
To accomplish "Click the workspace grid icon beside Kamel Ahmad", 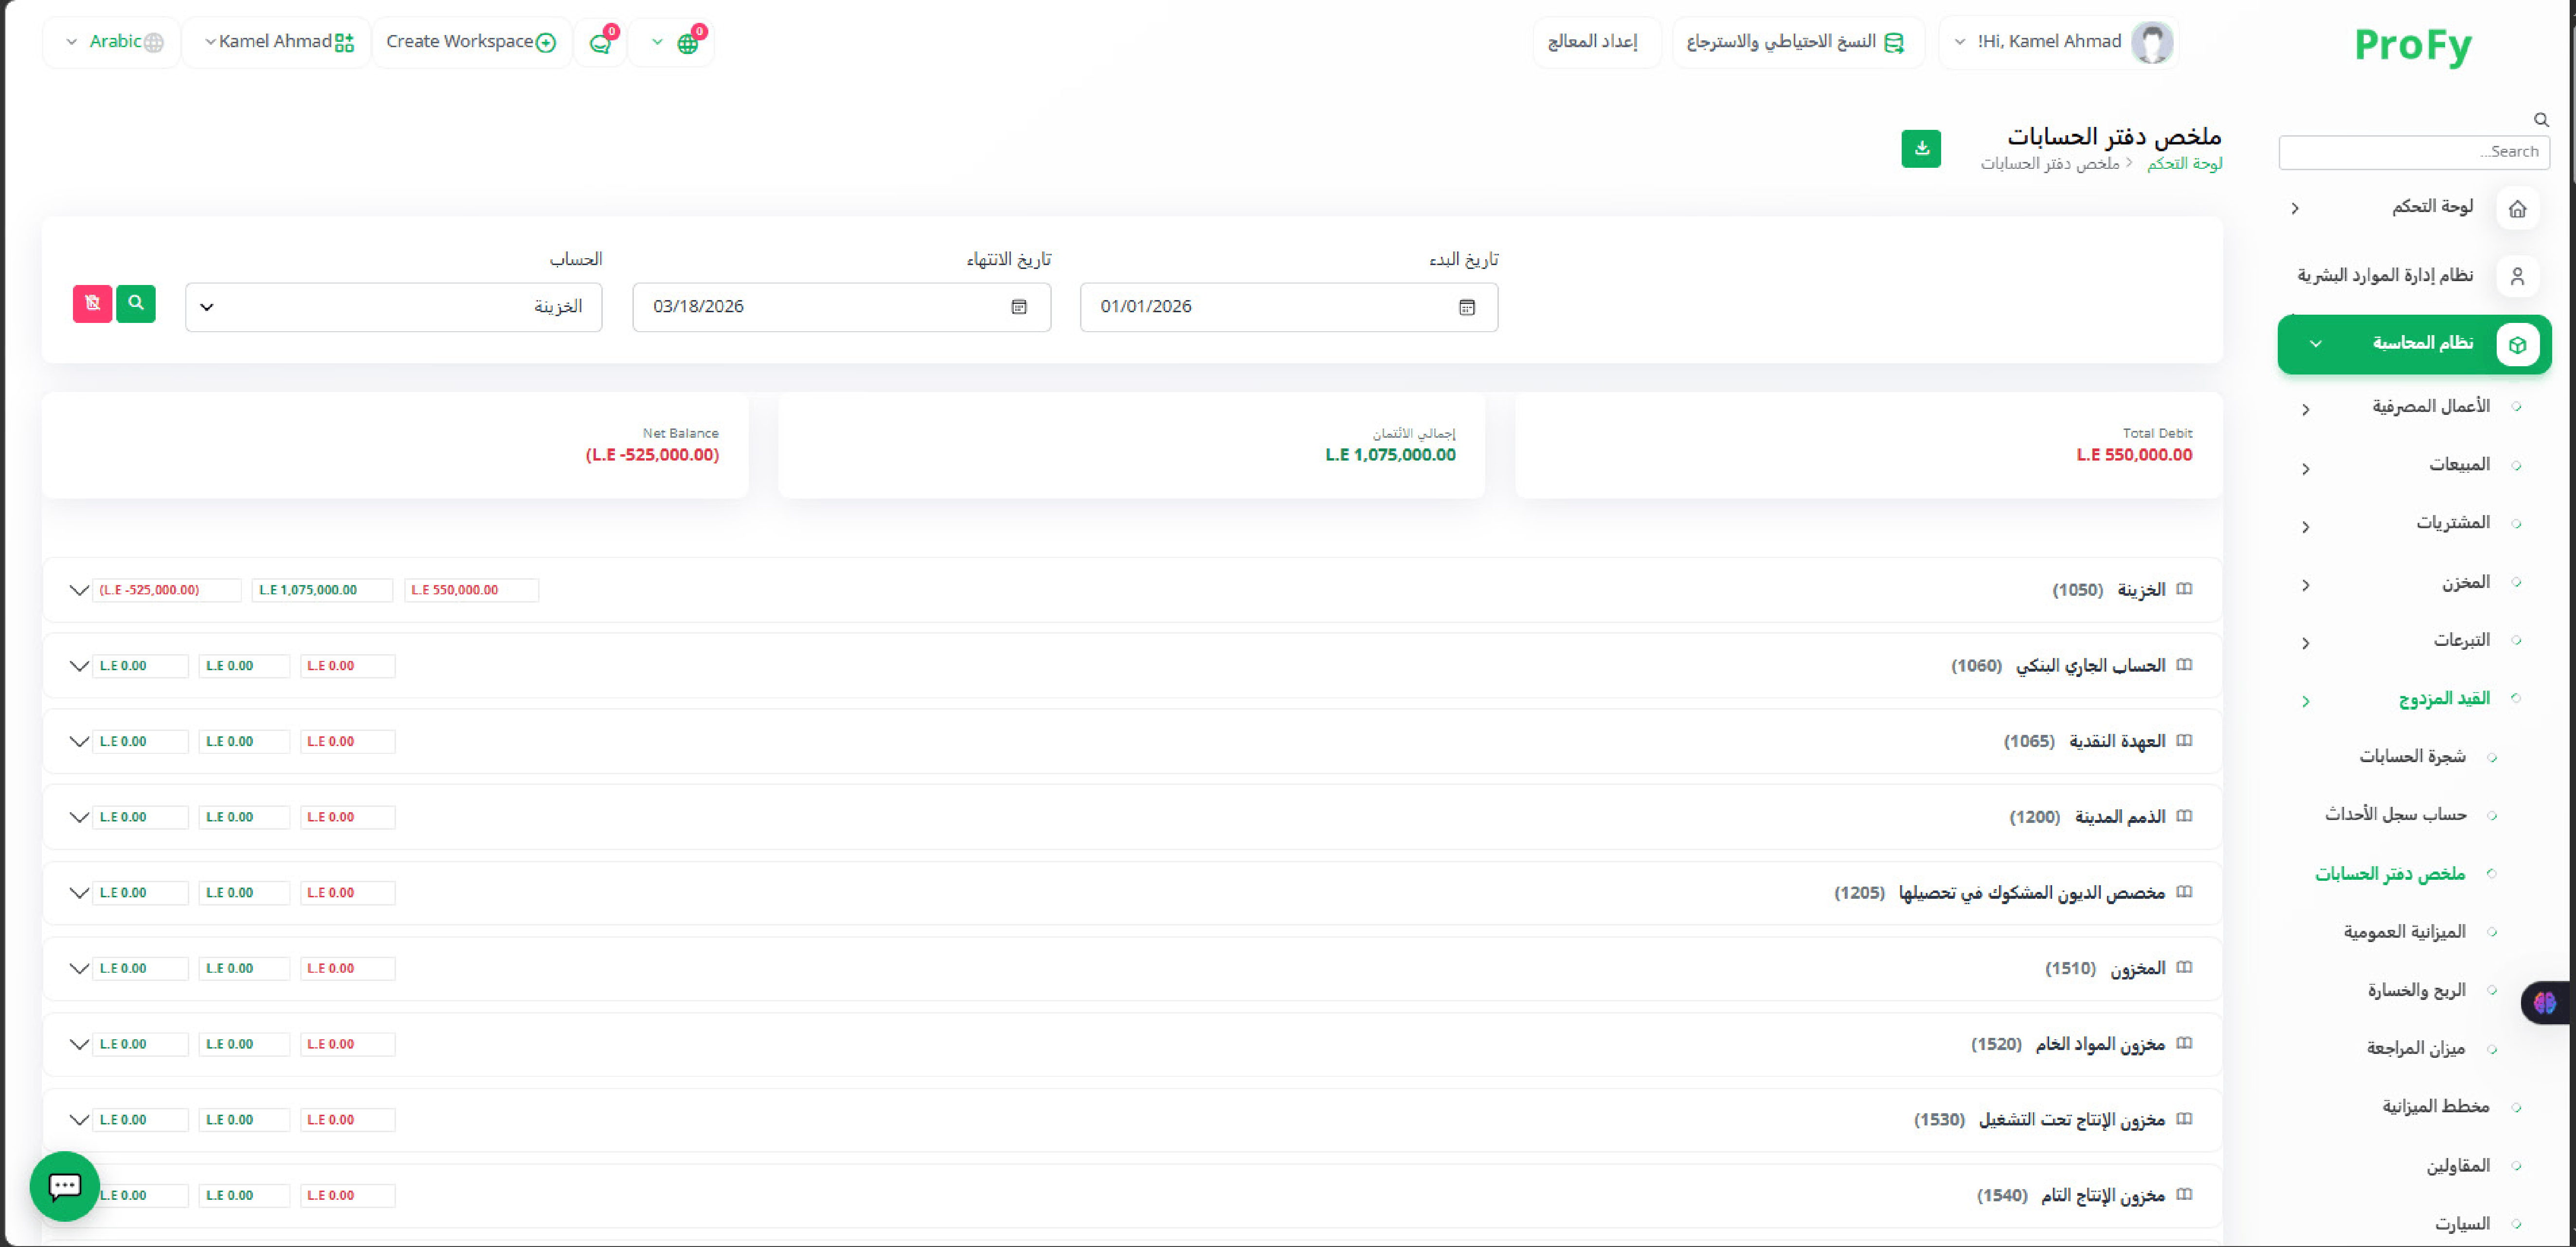I will point(344,42).
